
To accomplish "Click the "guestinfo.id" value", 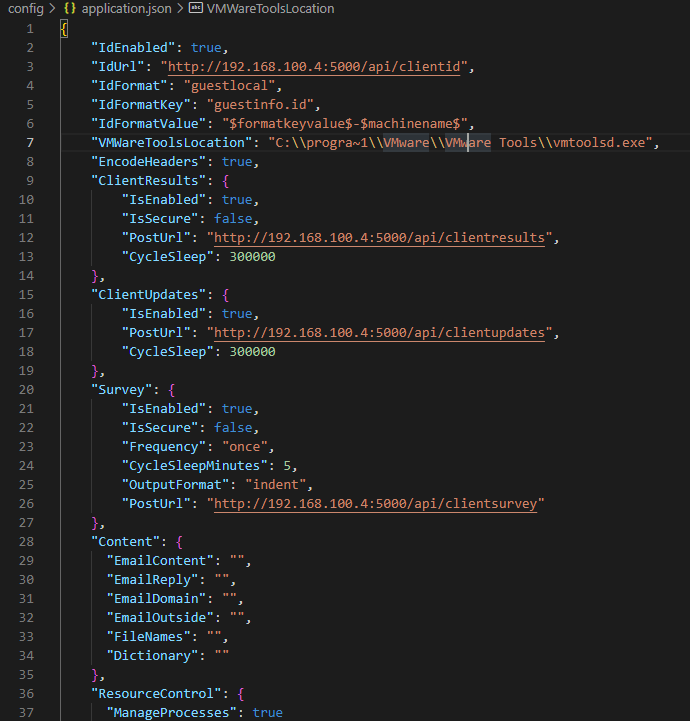I will (260, 105).
